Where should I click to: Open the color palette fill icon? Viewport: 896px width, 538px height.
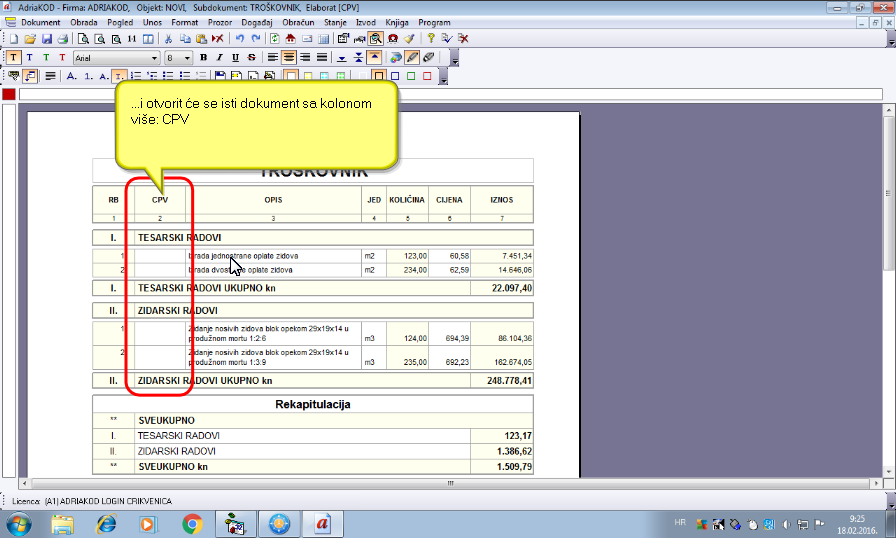tap(395, 58)
